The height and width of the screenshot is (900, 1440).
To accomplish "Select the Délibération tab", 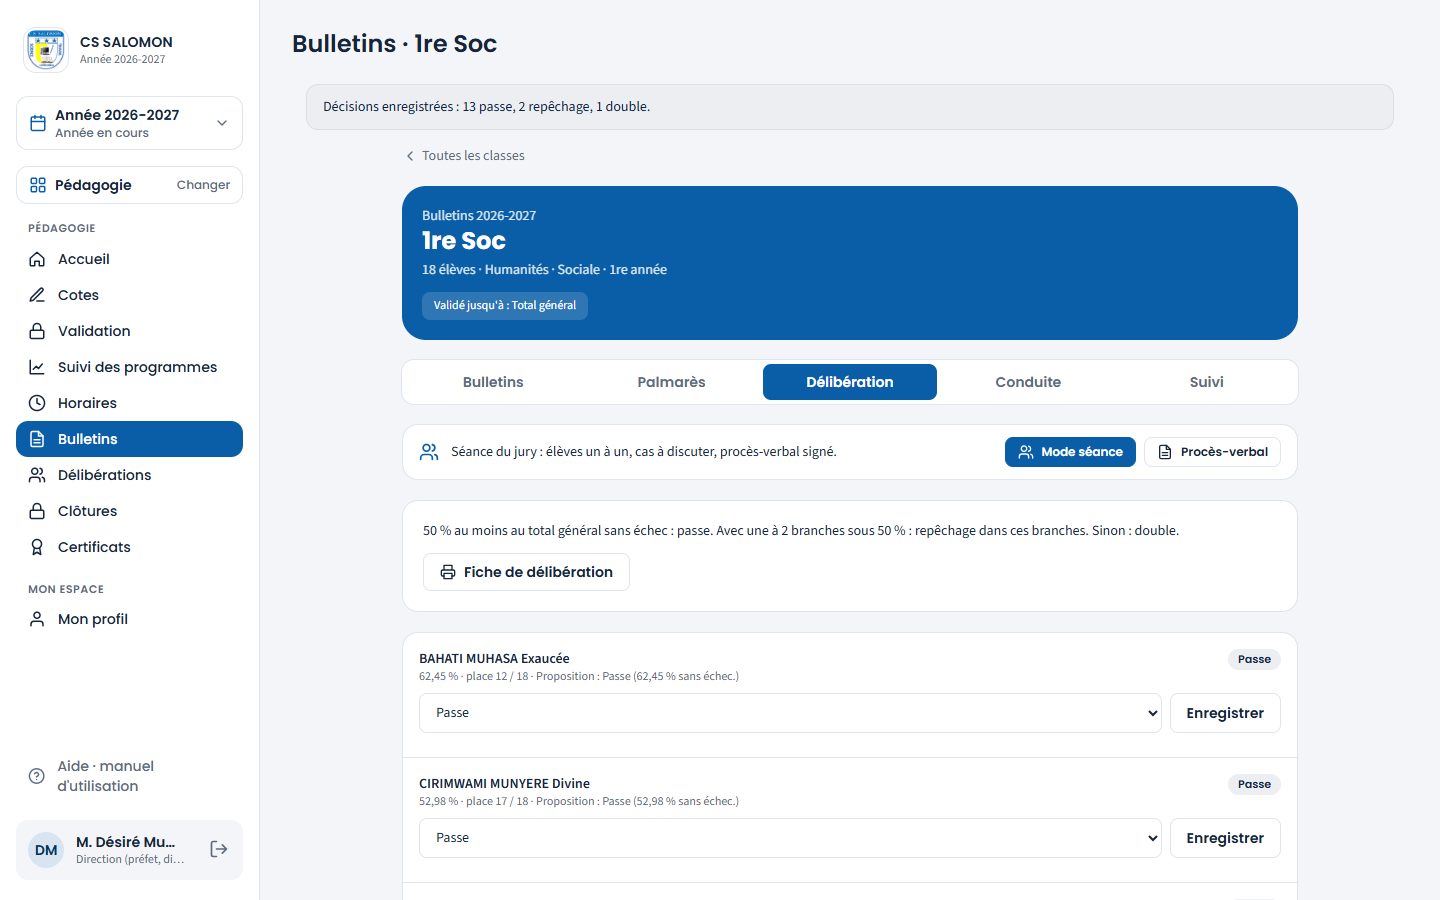I will click(850, 382).
